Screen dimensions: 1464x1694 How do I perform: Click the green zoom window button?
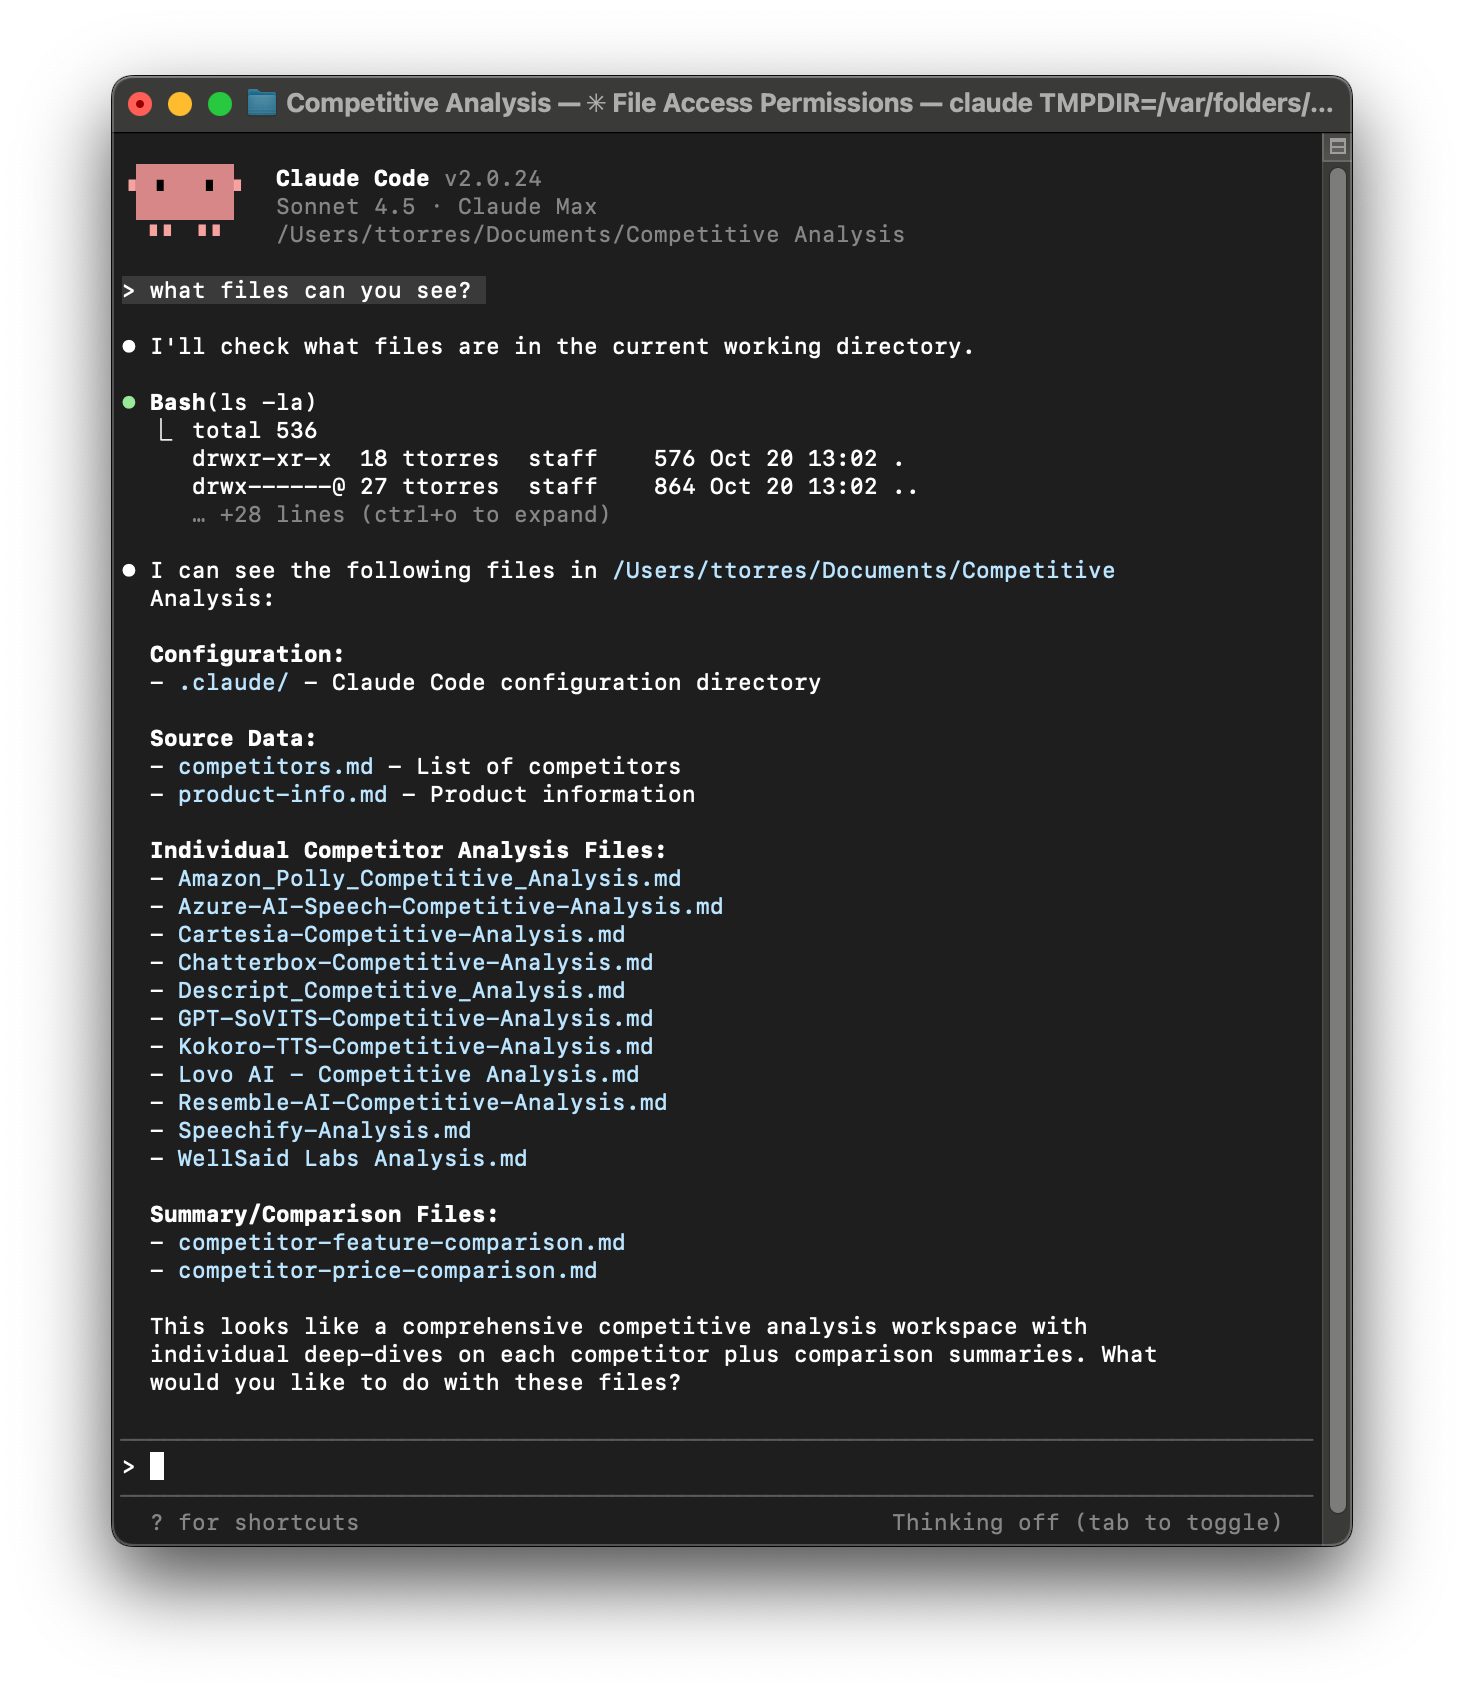click(x=220, y=104)
